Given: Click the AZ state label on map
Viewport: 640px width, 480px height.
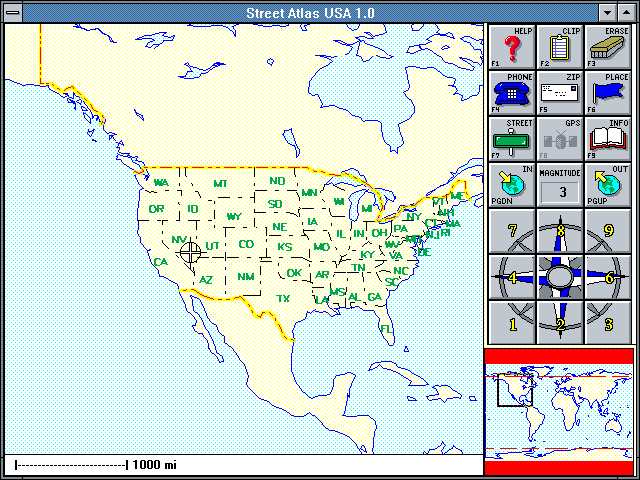Looking at the screenshot, I should (206, 280).
